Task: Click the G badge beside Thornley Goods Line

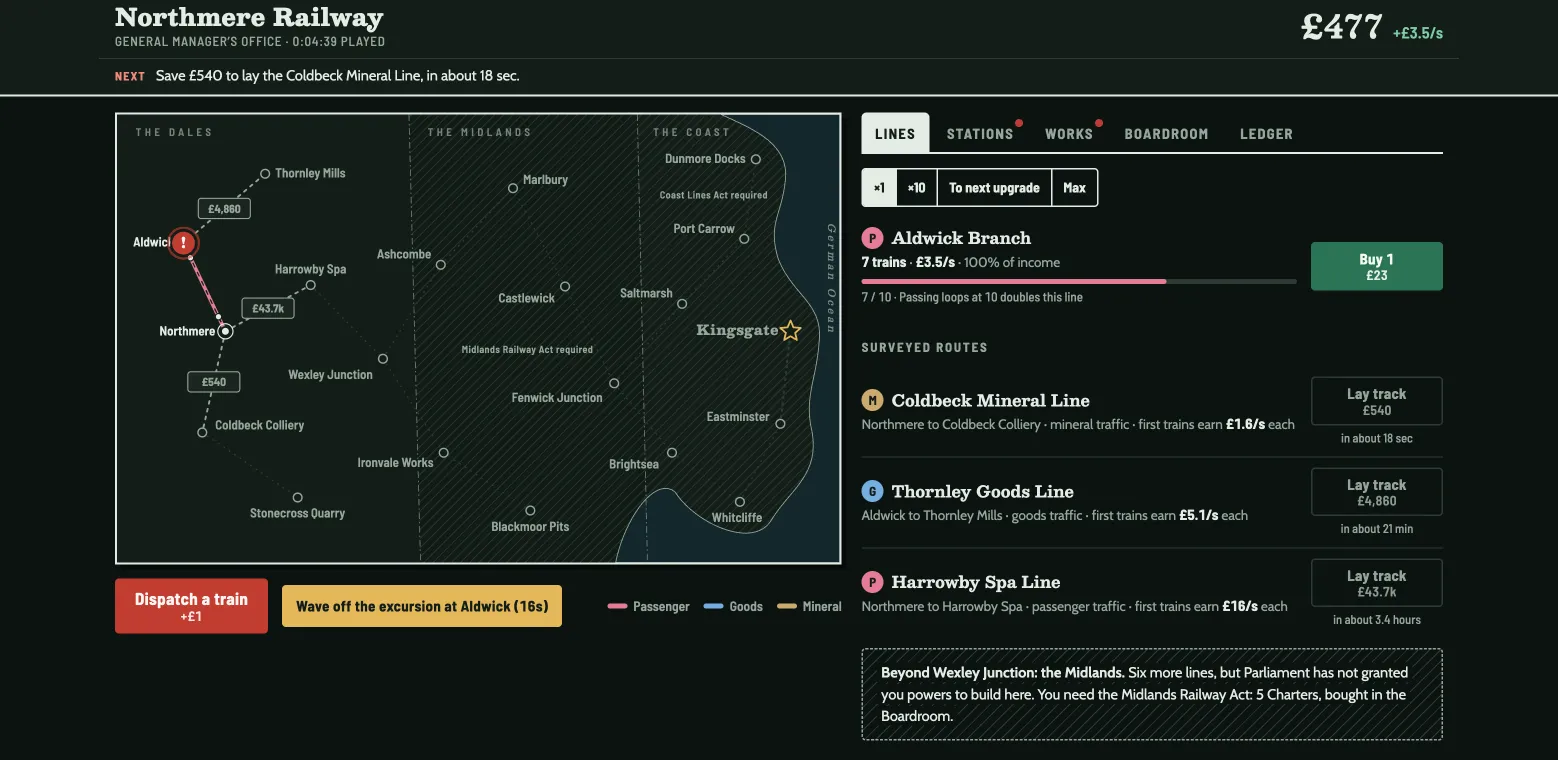Action: tap(873, 491)
